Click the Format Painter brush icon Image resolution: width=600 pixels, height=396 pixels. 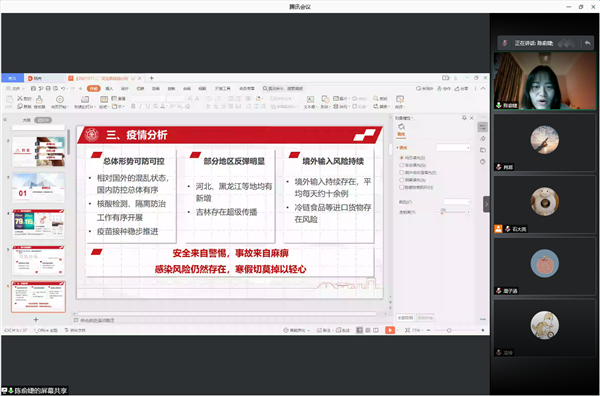coord(39,100)
